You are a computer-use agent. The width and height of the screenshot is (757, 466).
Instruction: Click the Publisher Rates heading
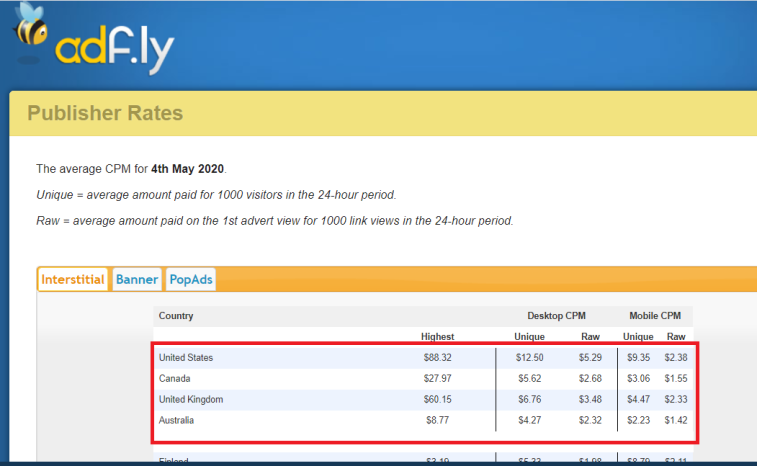click(x=105, y=113)
